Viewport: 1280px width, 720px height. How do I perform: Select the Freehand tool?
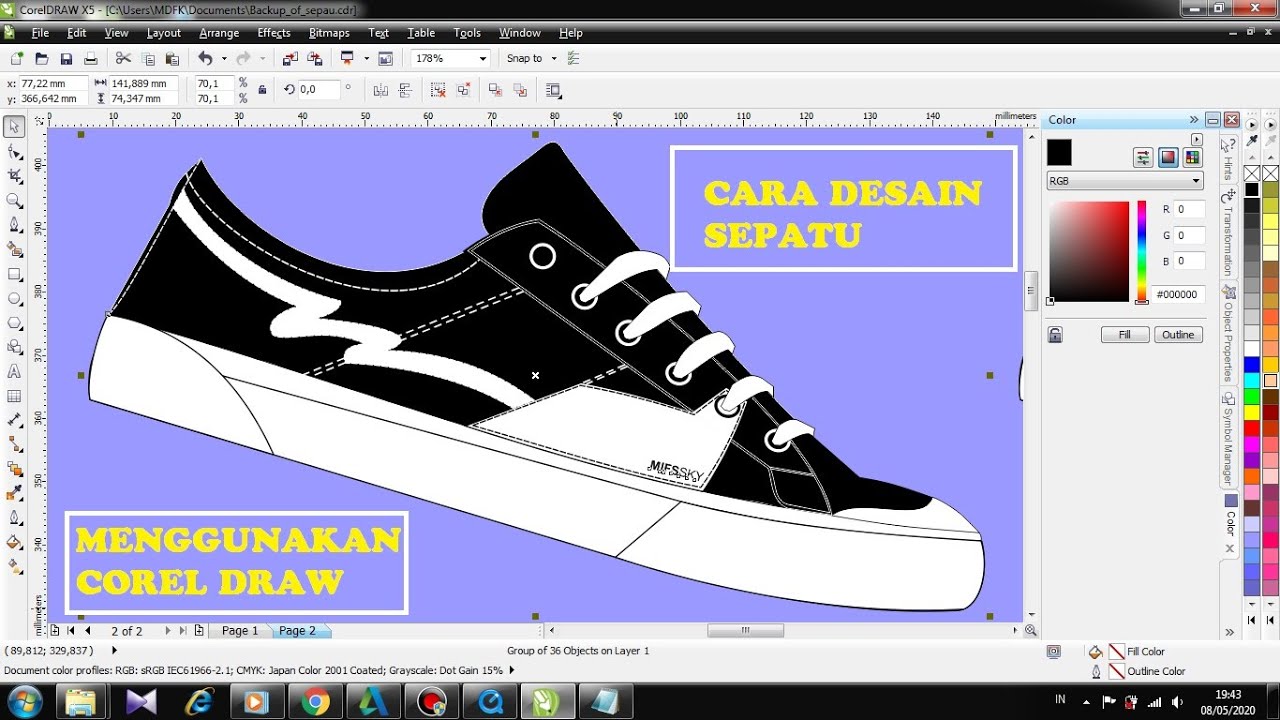click(x=14, y=225)
